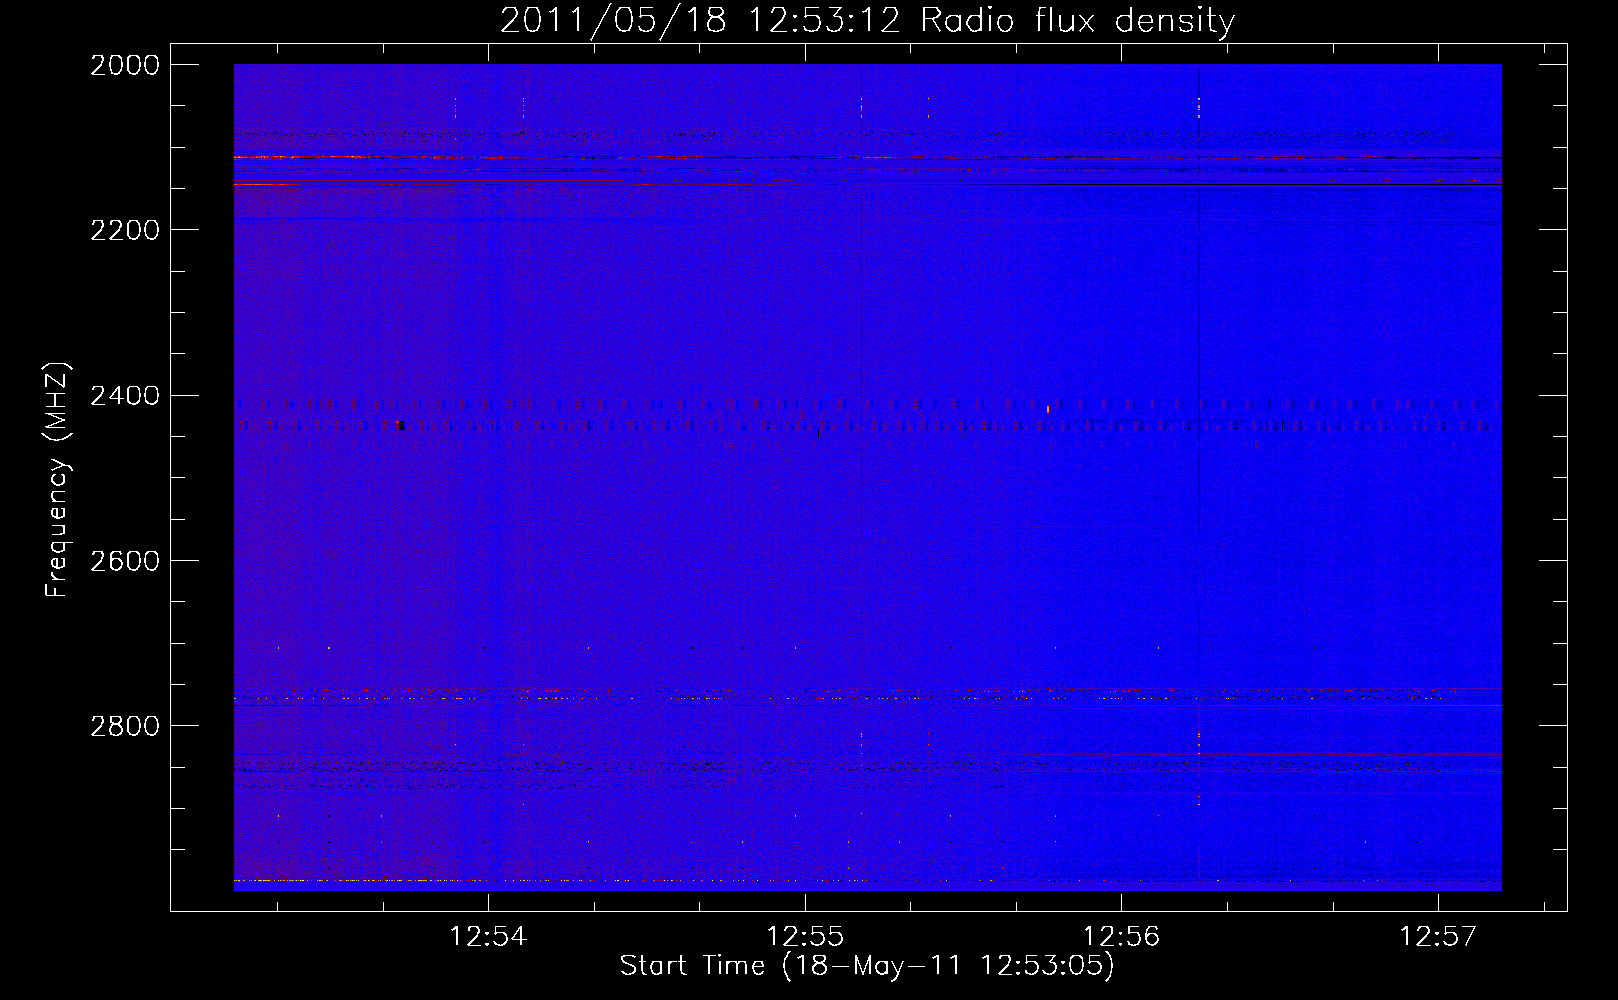Select the 2800 frequency tick label
Viewport: 1618px width, 1000px height.
click(x=125, y=726)
